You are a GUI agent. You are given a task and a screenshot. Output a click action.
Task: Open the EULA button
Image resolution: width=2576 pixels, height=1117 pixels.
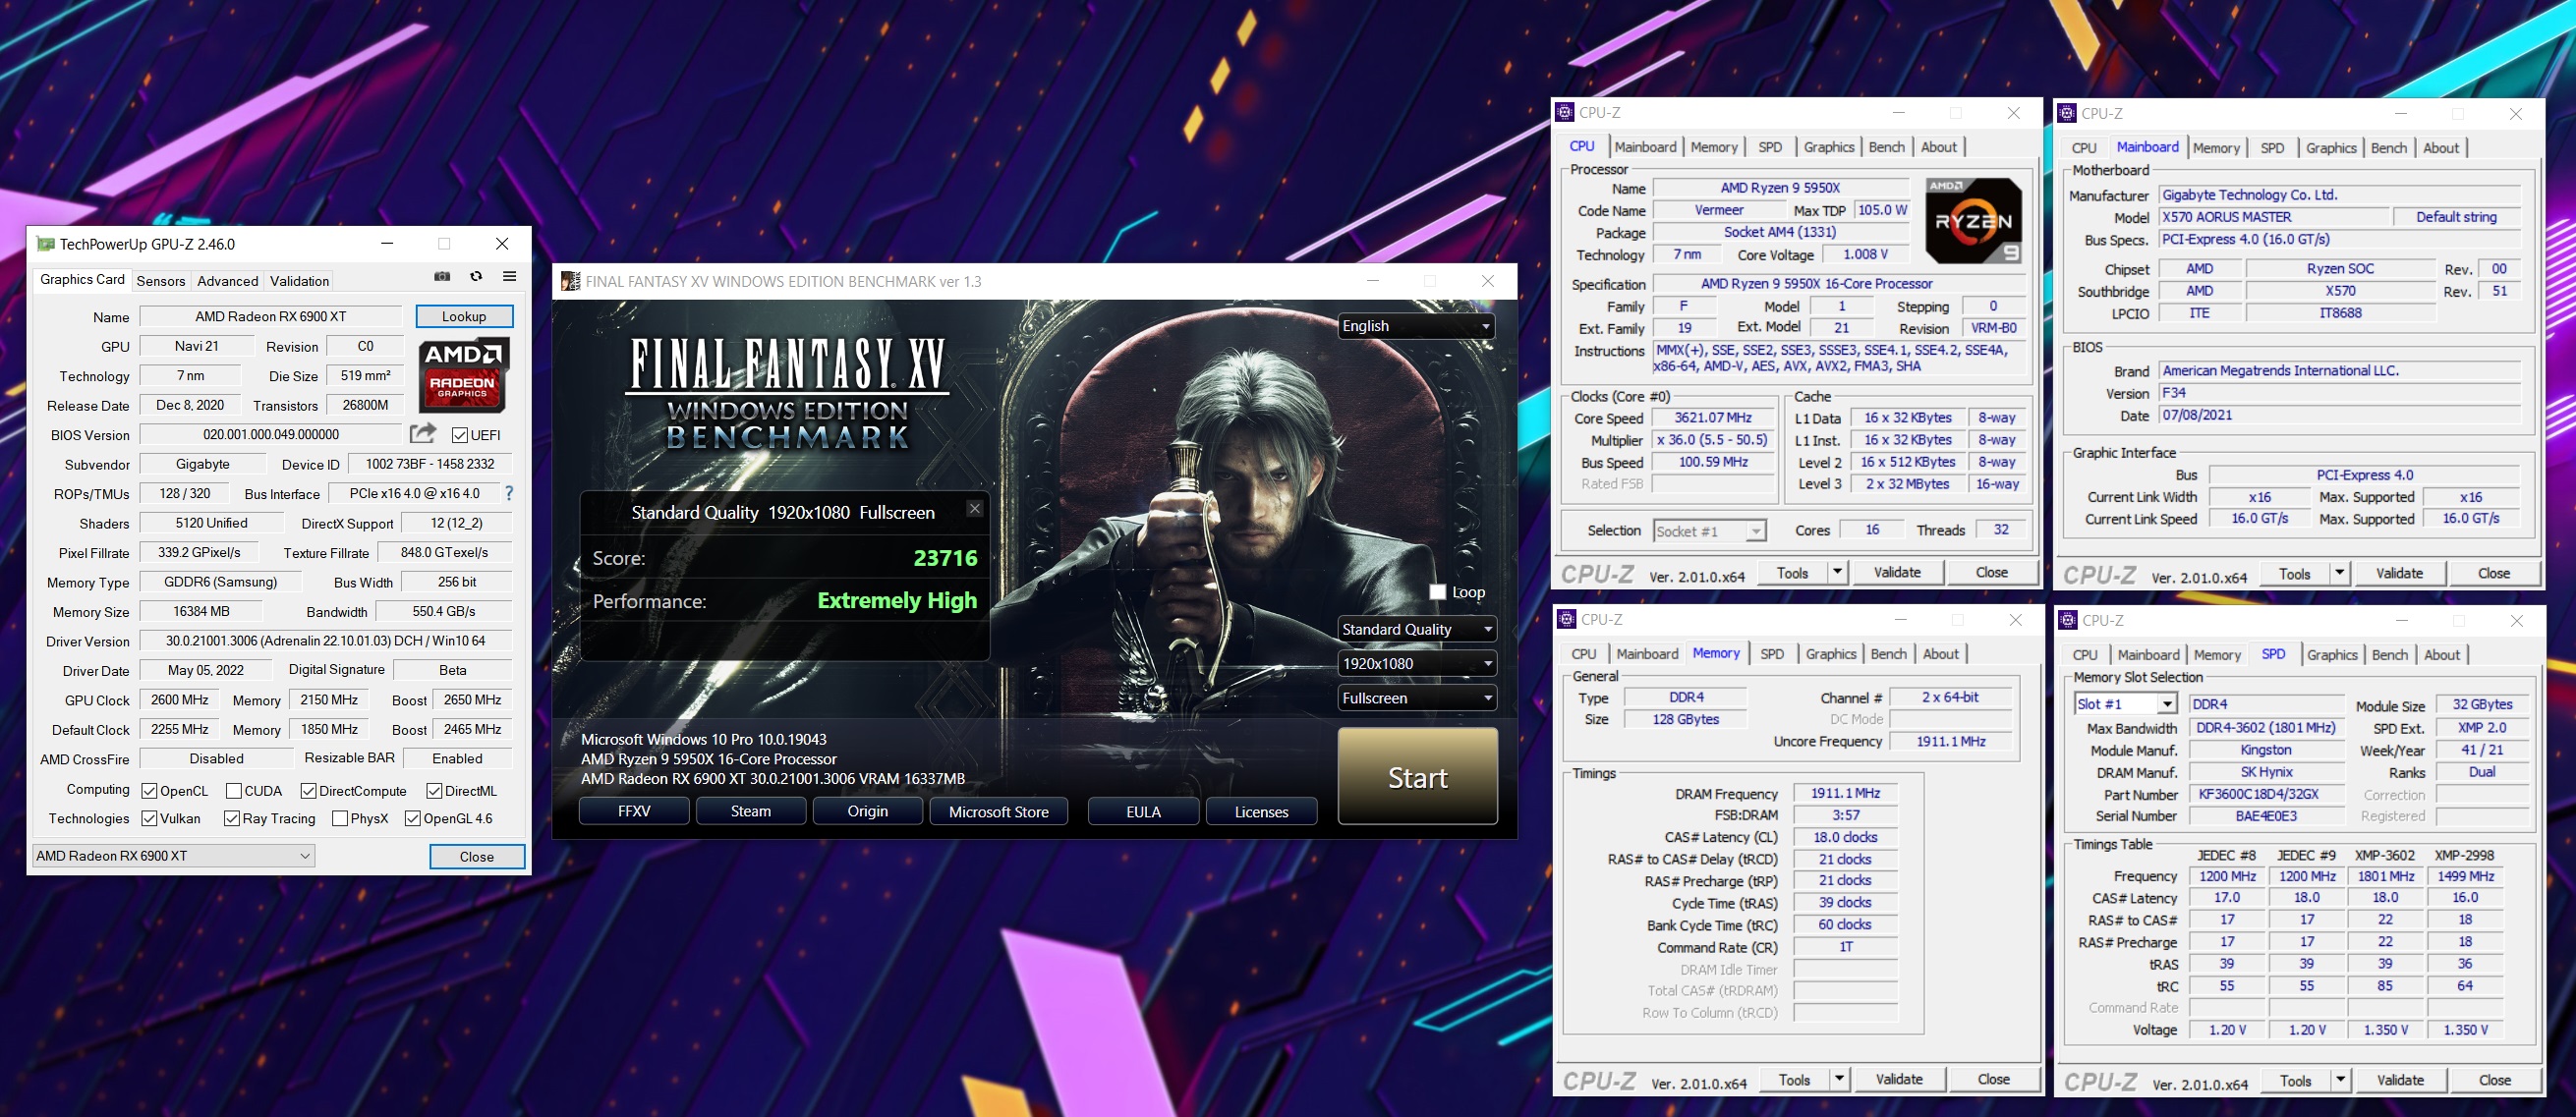(x=1143, y=811)
